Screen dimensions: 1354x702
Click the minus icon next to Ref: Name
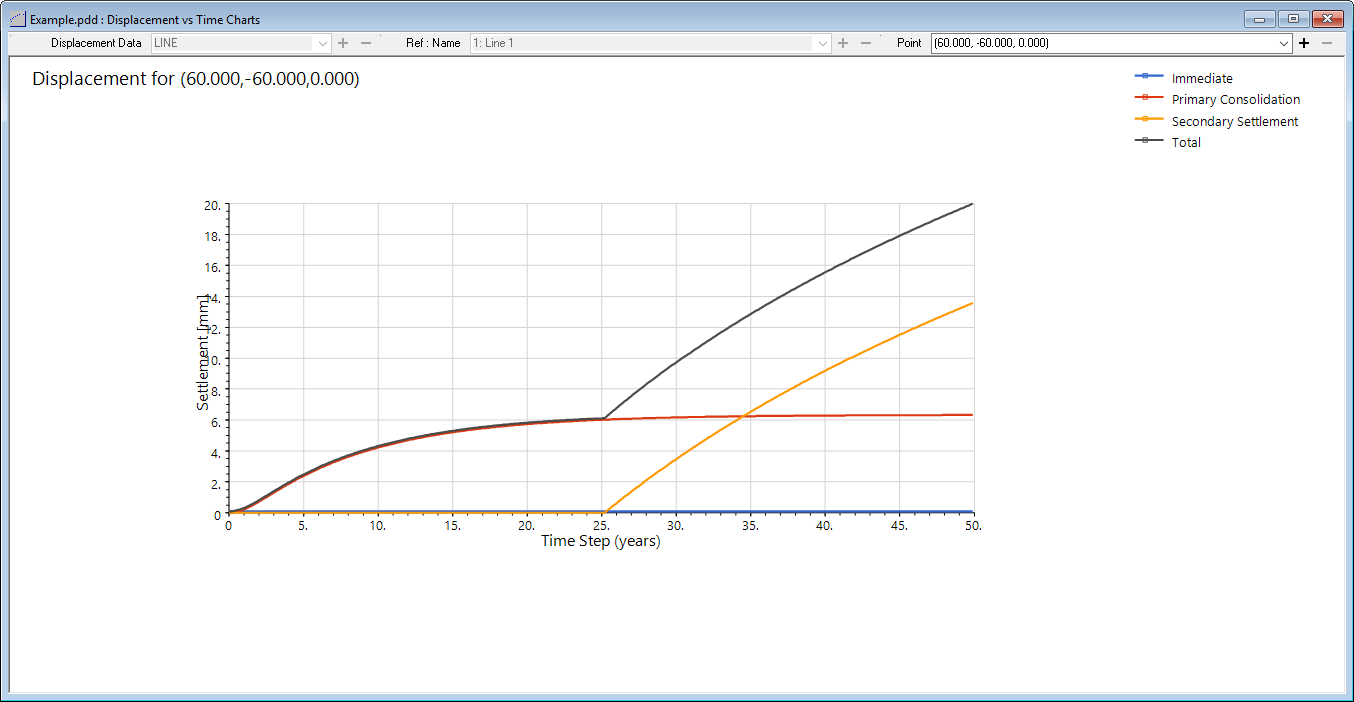pyautogui.click(x=868, y=43)
